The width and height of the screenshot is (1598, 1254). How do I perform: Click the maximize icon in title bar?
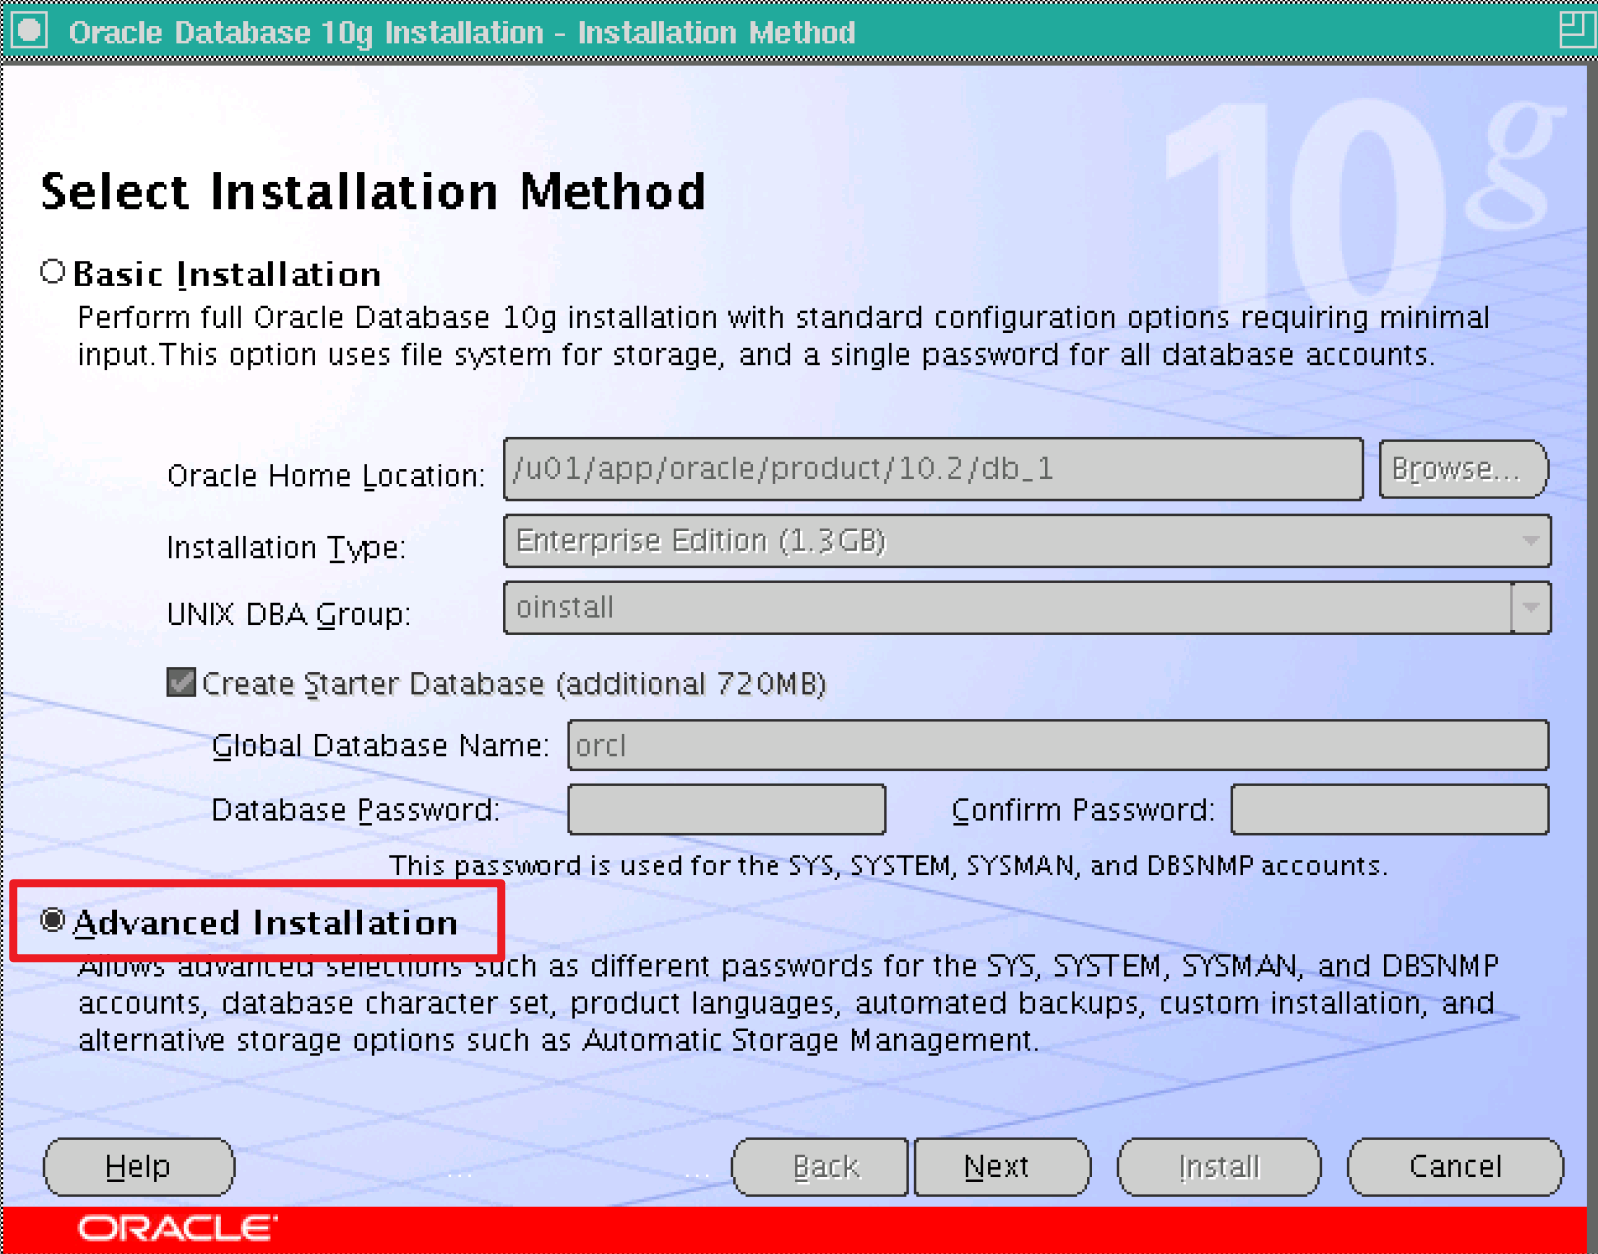tap(1577, 29)
